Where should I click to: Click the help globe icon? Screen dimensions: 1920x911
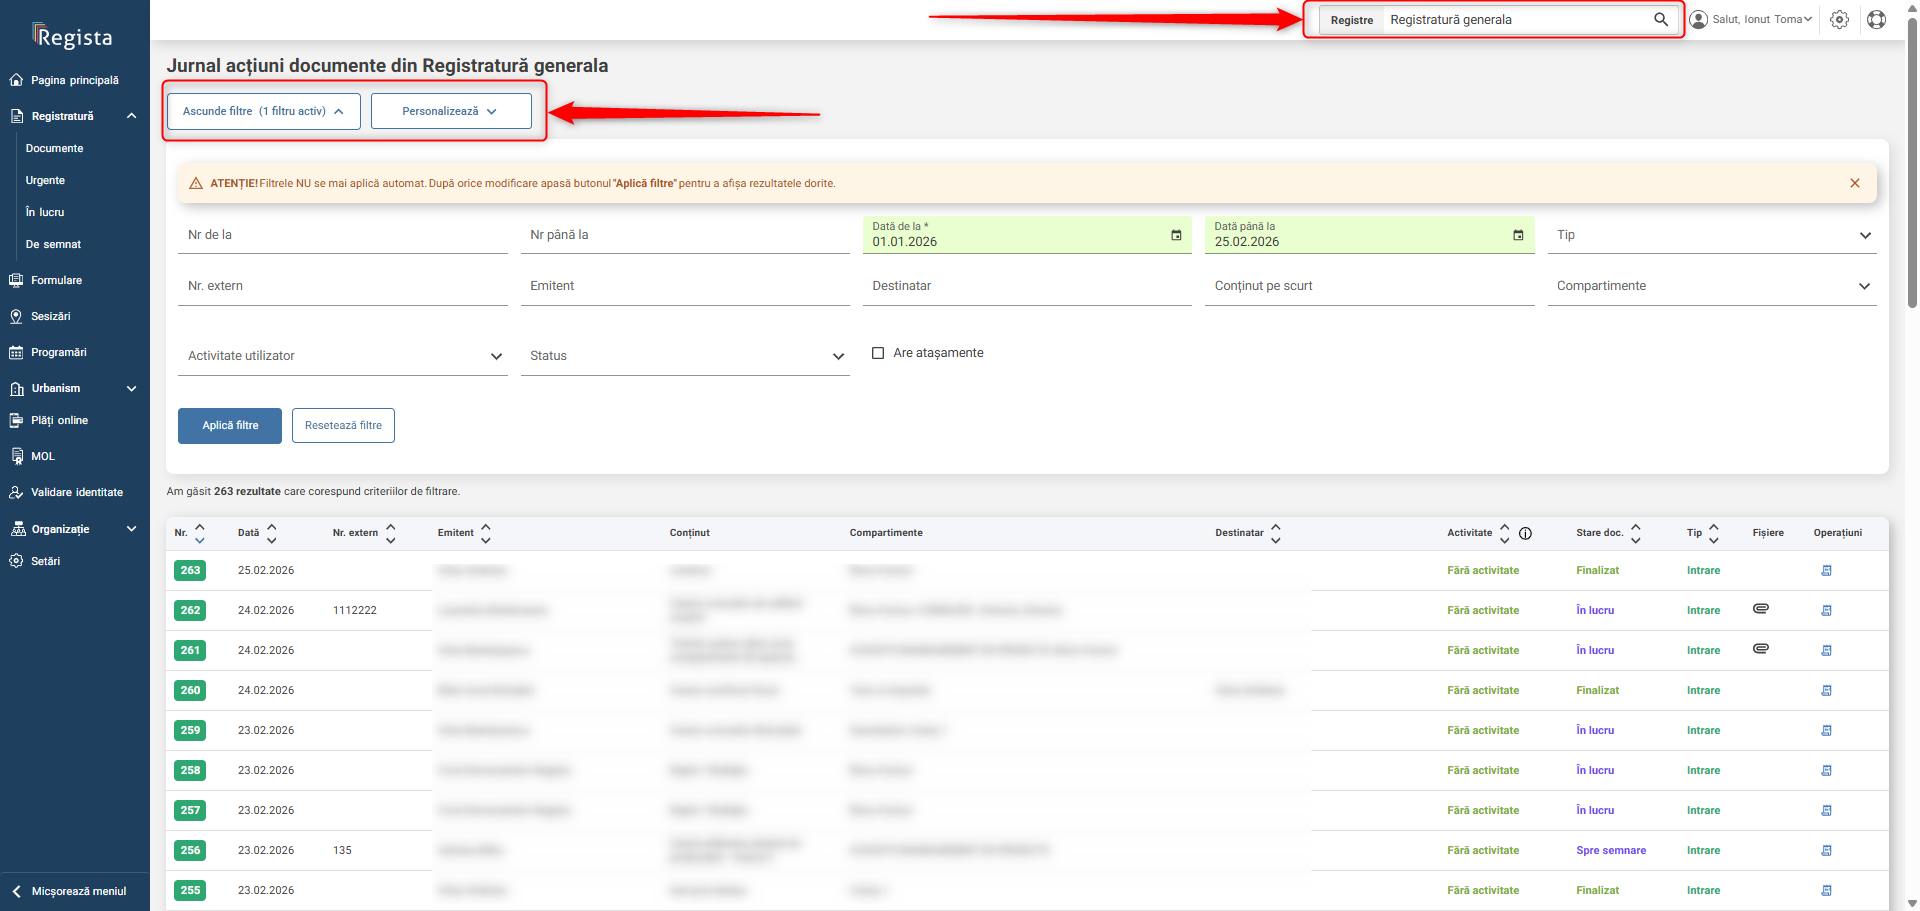click(x=1876, y=19)
